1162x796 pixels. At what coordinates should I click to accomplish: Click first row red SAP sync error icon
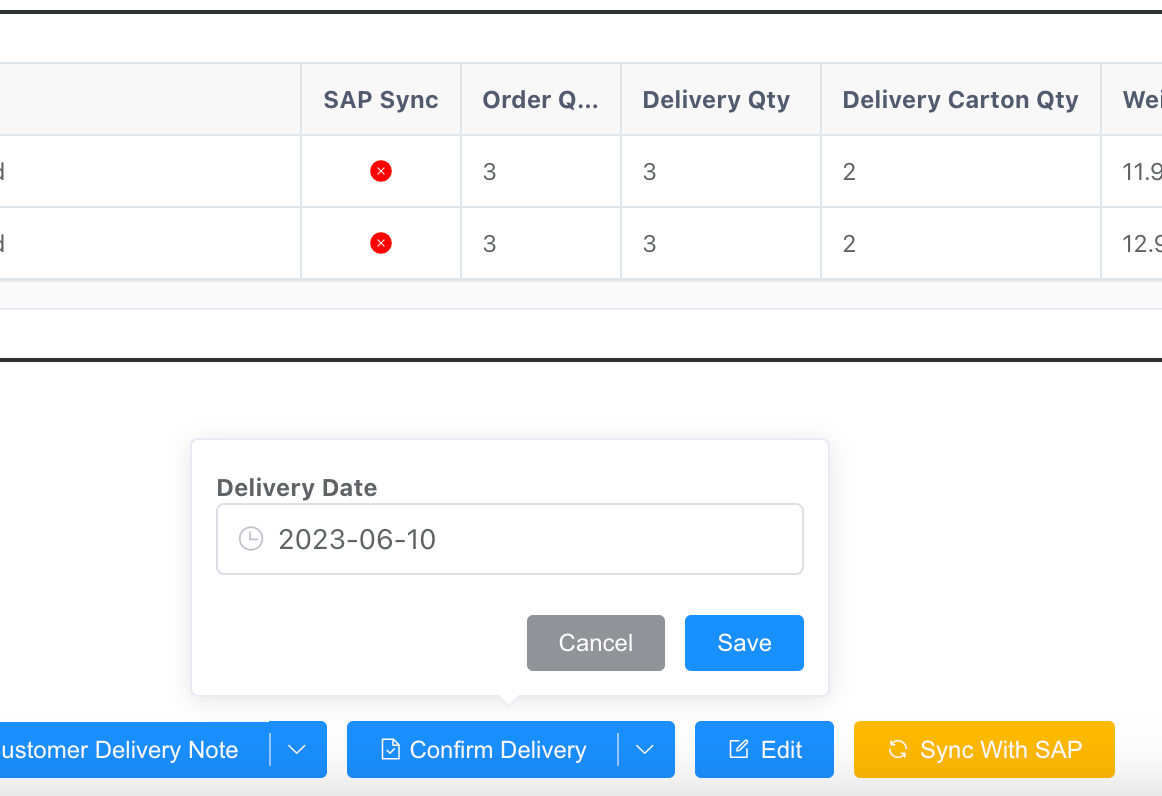(380, 171)
